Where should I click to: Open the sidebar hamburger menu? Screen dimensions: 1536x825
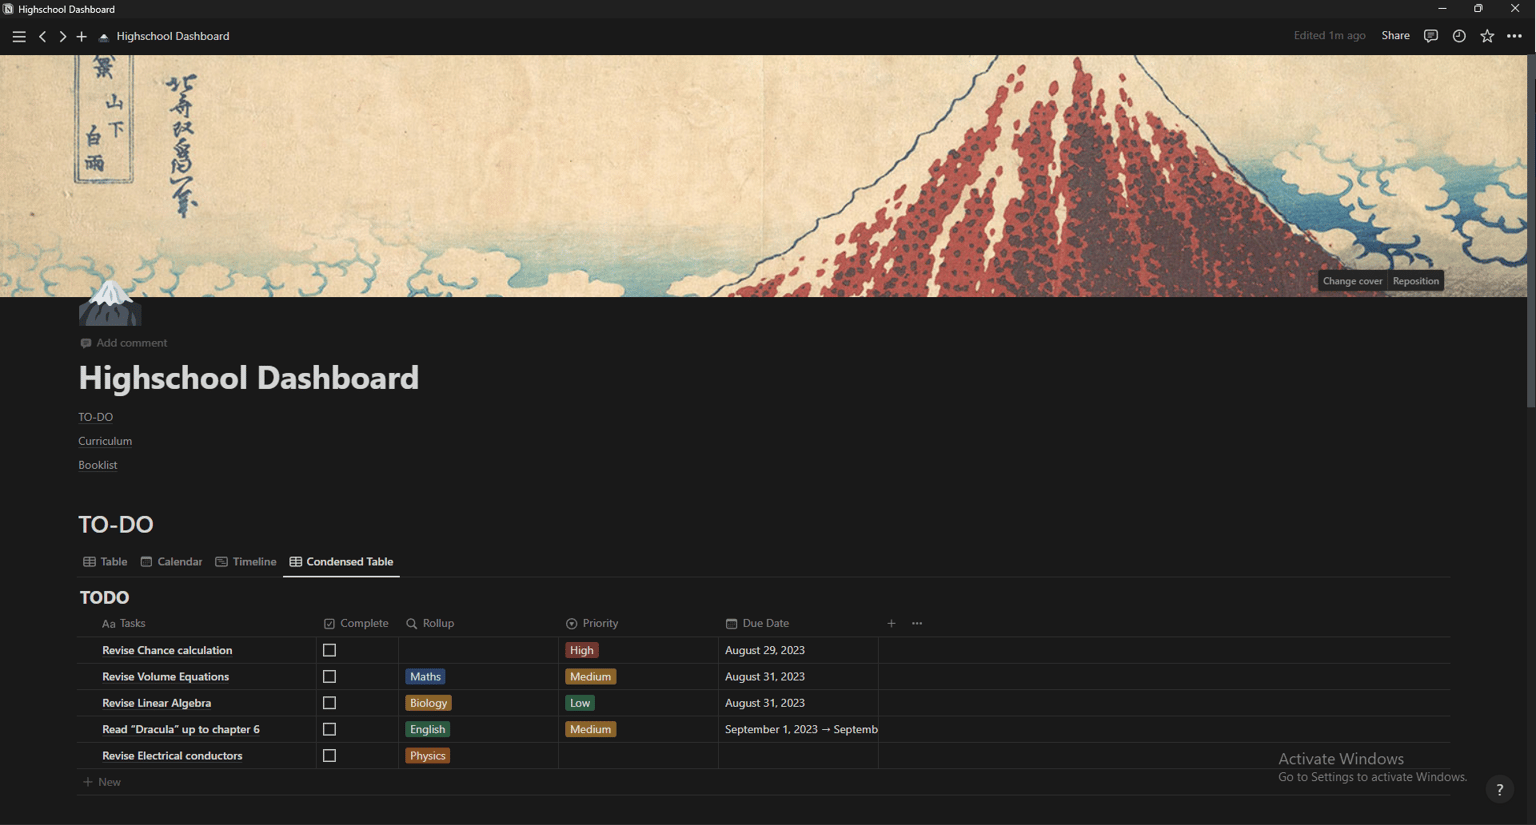pyautogui.click(x=19, y=36)
